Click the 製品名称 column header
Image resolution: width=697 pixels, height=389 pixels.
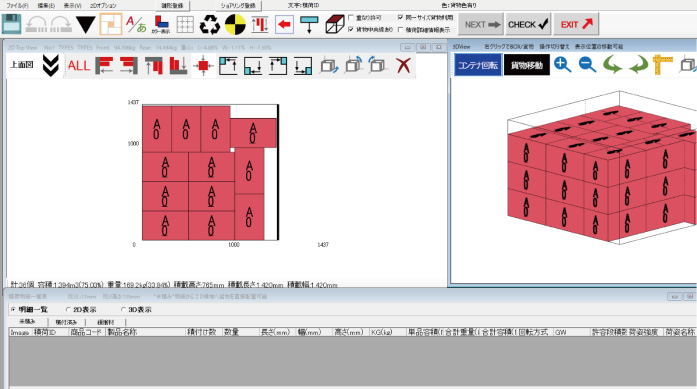(x=122, y=332)
